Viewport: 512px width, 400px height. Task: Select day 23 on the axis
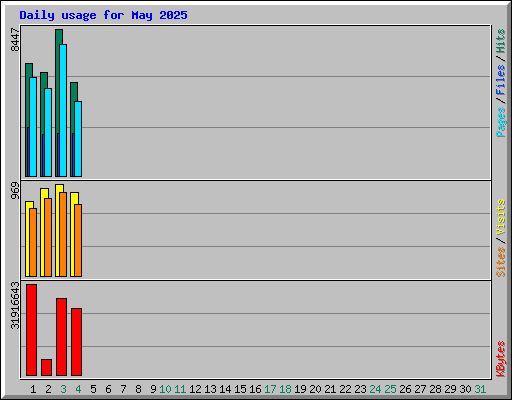point(360,389)
